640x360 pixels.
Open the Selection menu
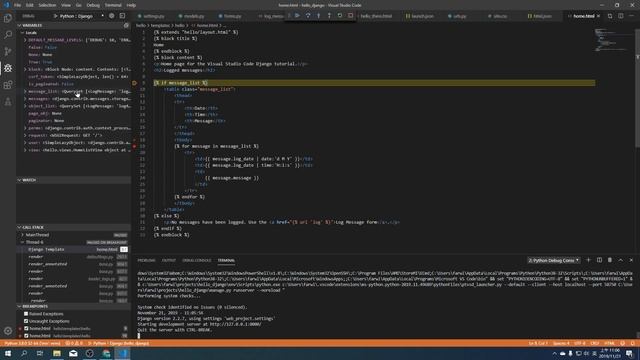tap(47, 5)
